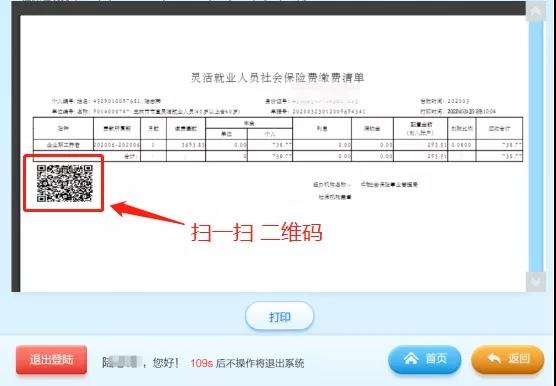Click the house icon on 首页 button

tap(411, 359)
